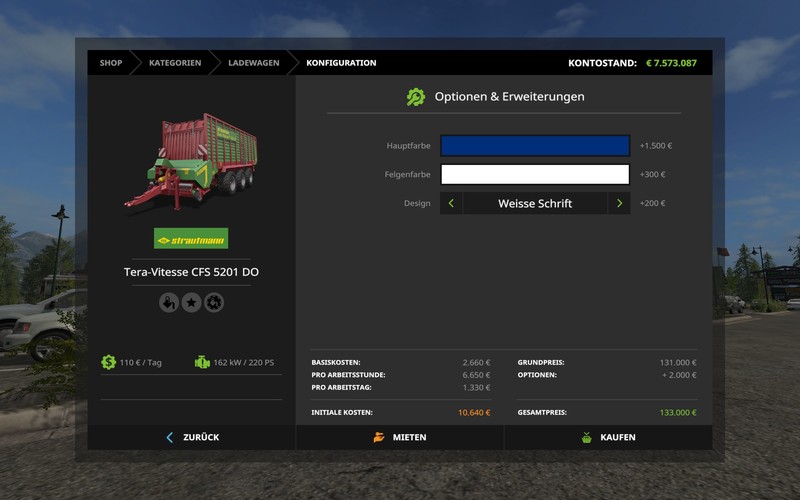The image size is (800, 500).
Task: Click the unloading function icon left of the star
Action: pos(168,302)
